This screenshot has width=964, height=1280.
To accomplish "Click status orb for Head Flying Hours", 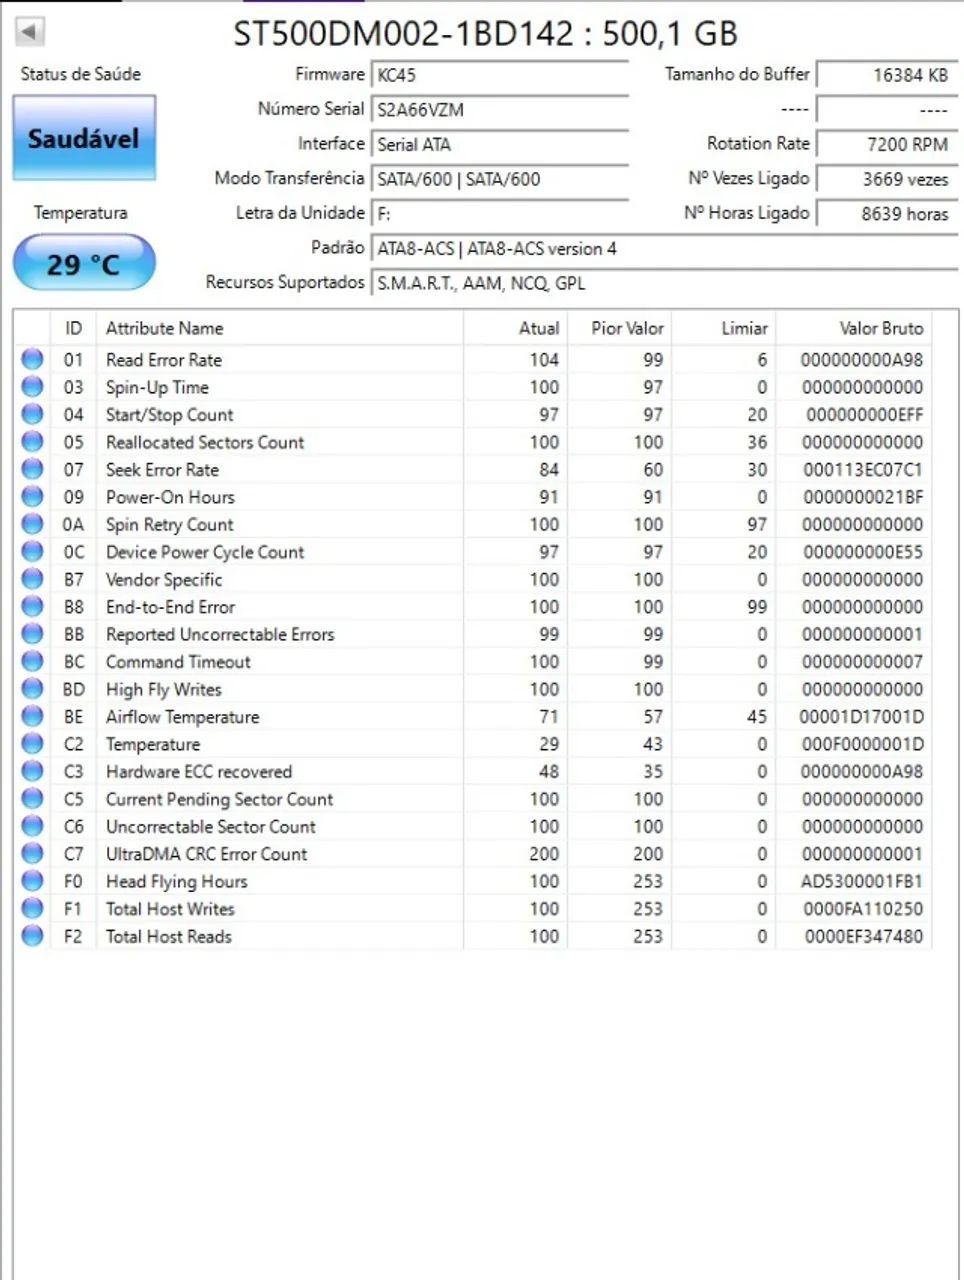I will tap(33, 882).
